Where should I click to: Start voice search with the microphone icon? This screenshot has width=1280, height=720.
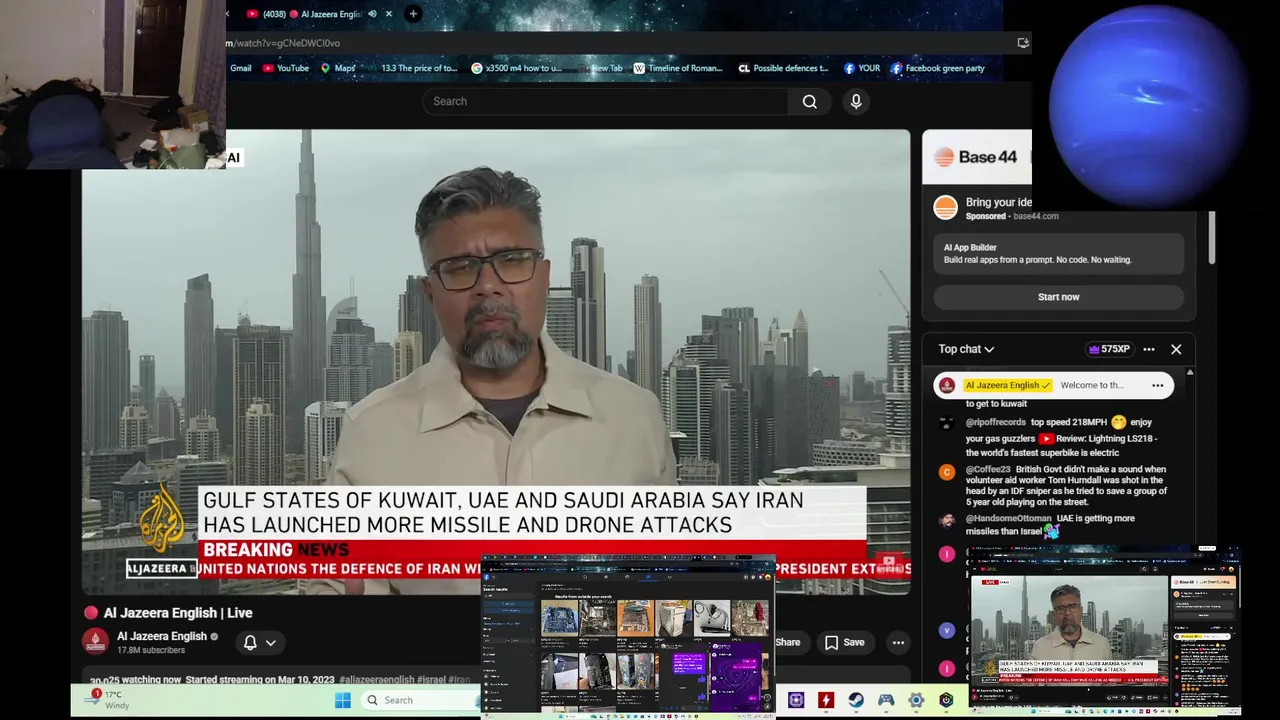[856, 101]
